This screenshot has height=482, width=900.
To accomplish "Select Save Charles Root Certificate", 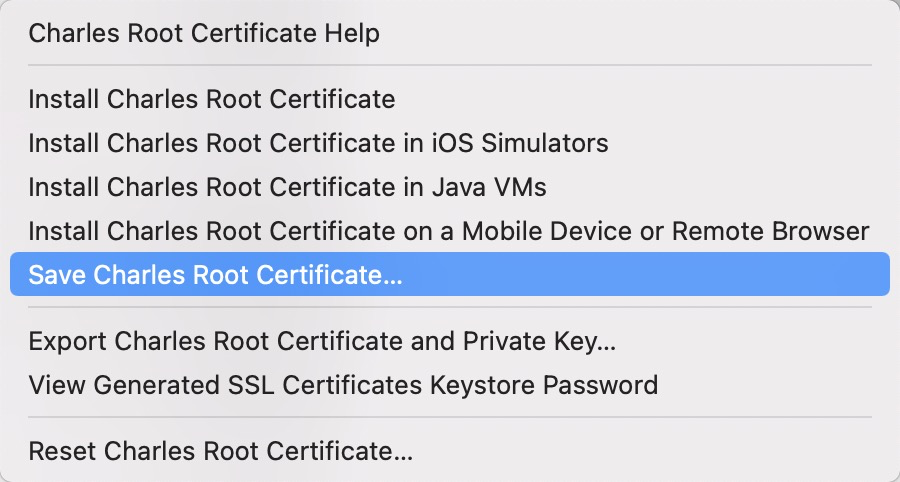I will tap(215, 275).
